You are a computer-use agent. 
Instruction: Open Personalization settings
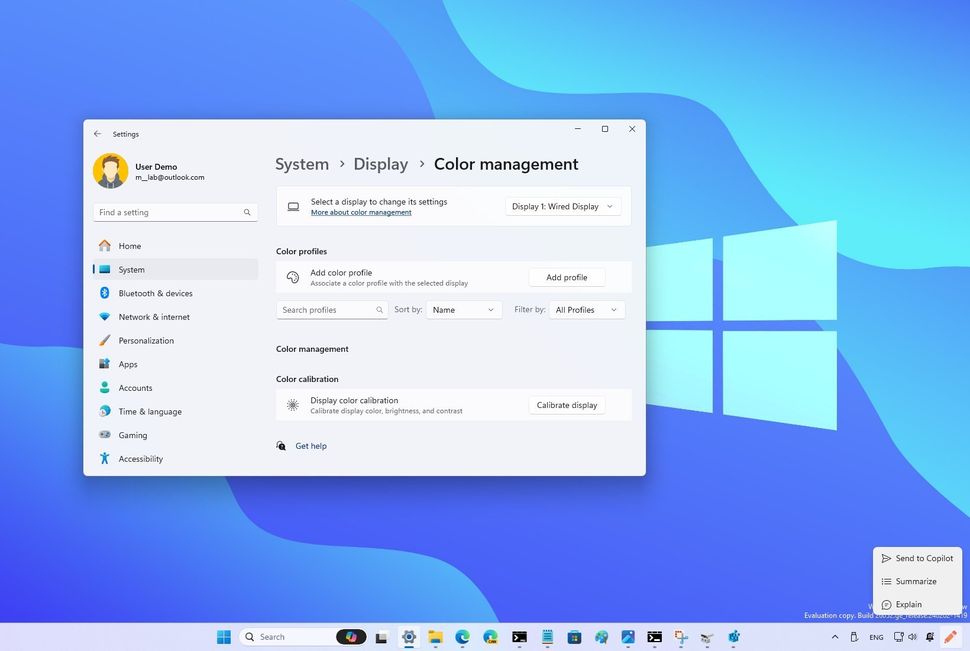[146, 340]
